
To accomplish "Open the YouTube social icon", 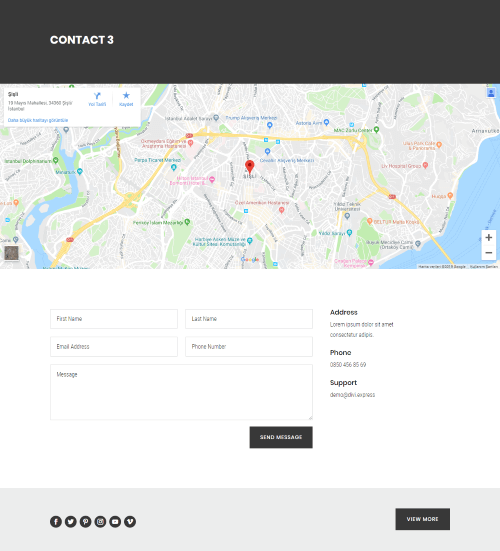I will pos(115,521).
